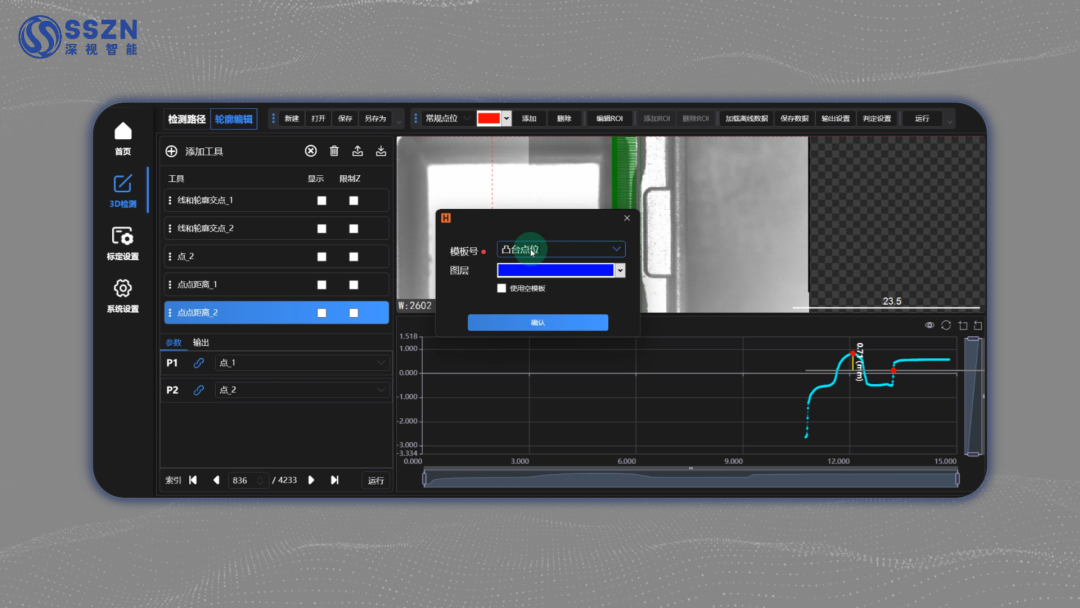Viewport: 1080px width, 608px height.
Task: Open the 常规点位 dropdown in the toolbar
Action: tap(444, 118)
